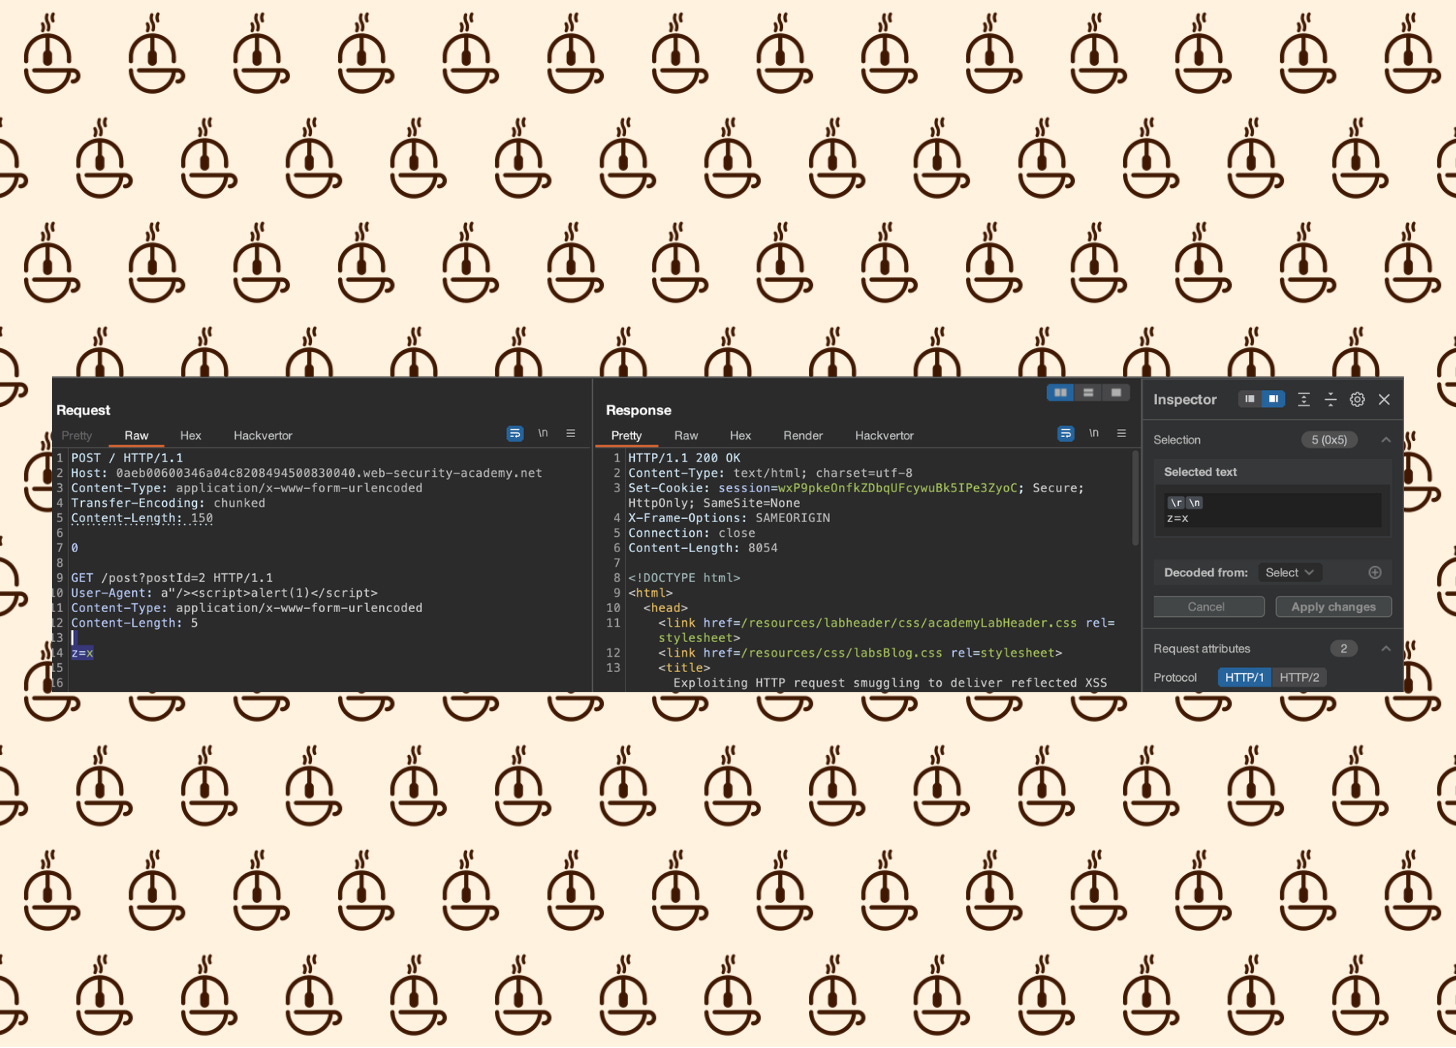
Task: Open the Response Raw tab
Action: point(686,436)
